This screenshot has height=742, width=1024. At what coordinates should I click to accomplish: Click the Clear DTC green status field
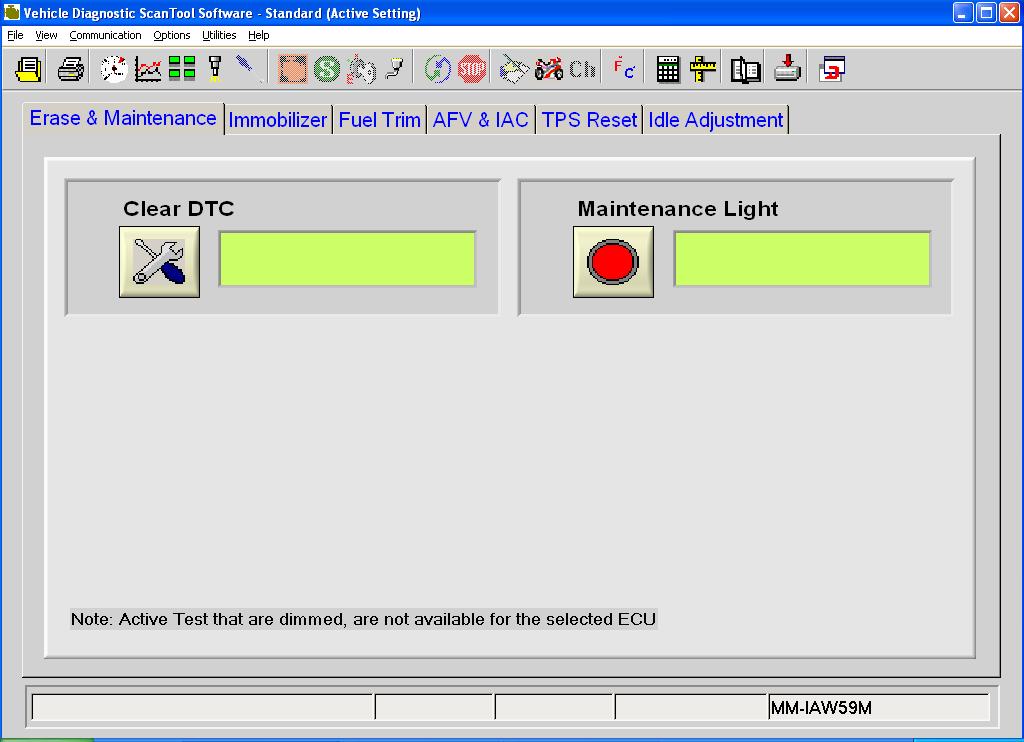click(x=347, y=259)
